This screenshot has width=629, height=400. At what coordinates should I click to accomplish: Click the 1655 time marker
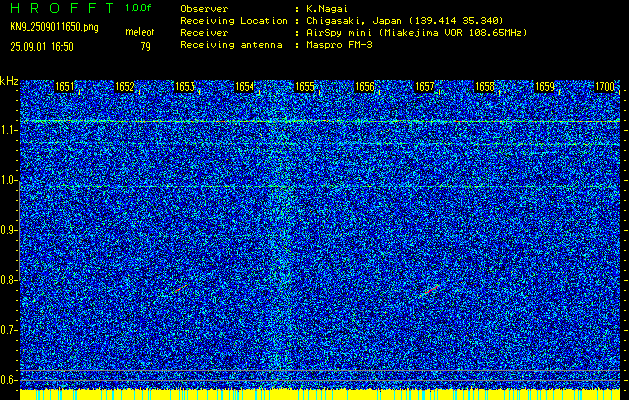(x=304, y=87)
